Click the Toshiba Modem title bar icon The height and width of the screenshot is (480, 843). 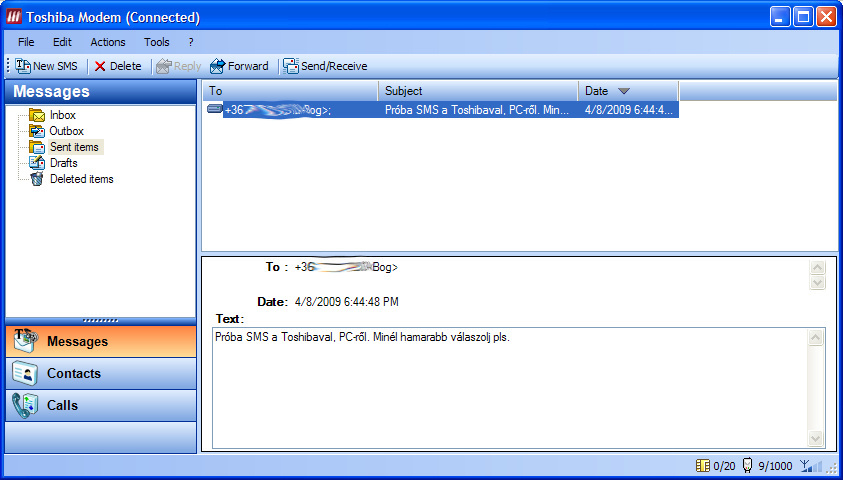click(x=14, y=17)
